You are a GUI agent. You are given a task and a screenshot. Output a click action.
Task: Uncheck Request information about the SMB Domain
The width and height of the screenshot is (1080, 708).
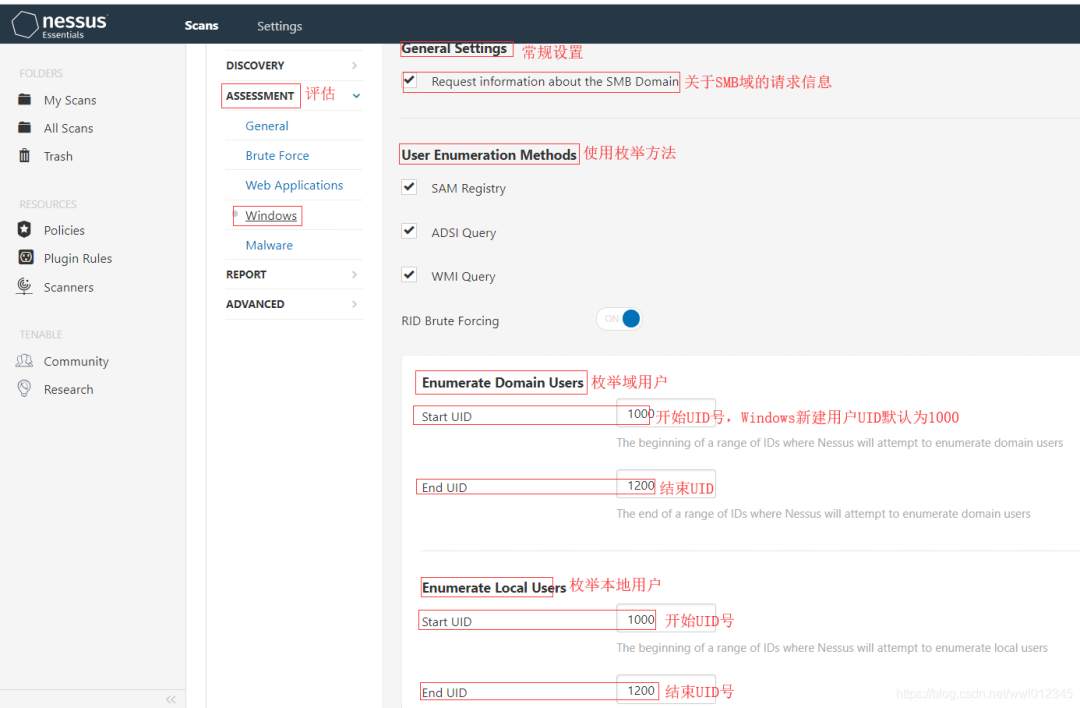click(x=409, y=81)
